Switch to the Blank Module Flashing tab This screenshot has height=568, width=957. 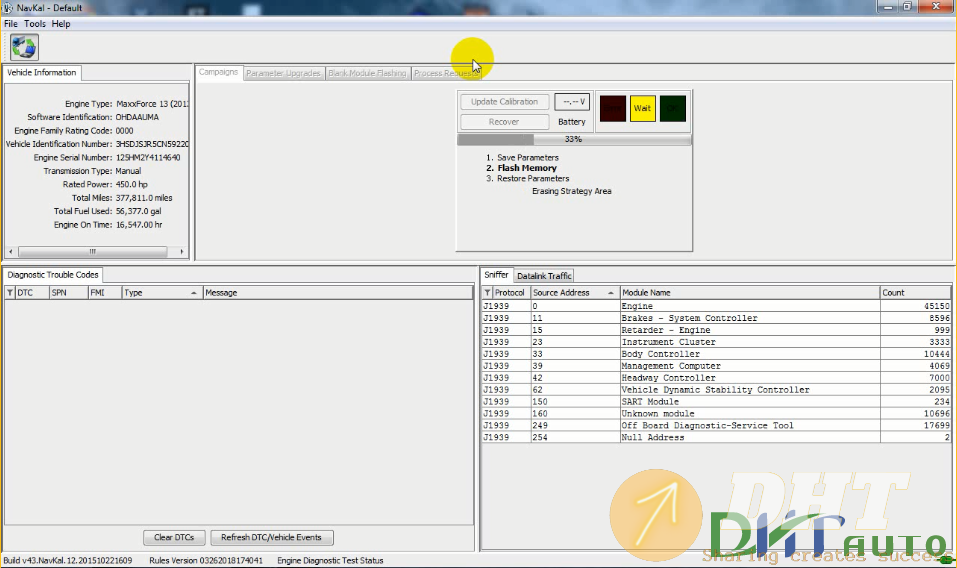tap(367, 73)
